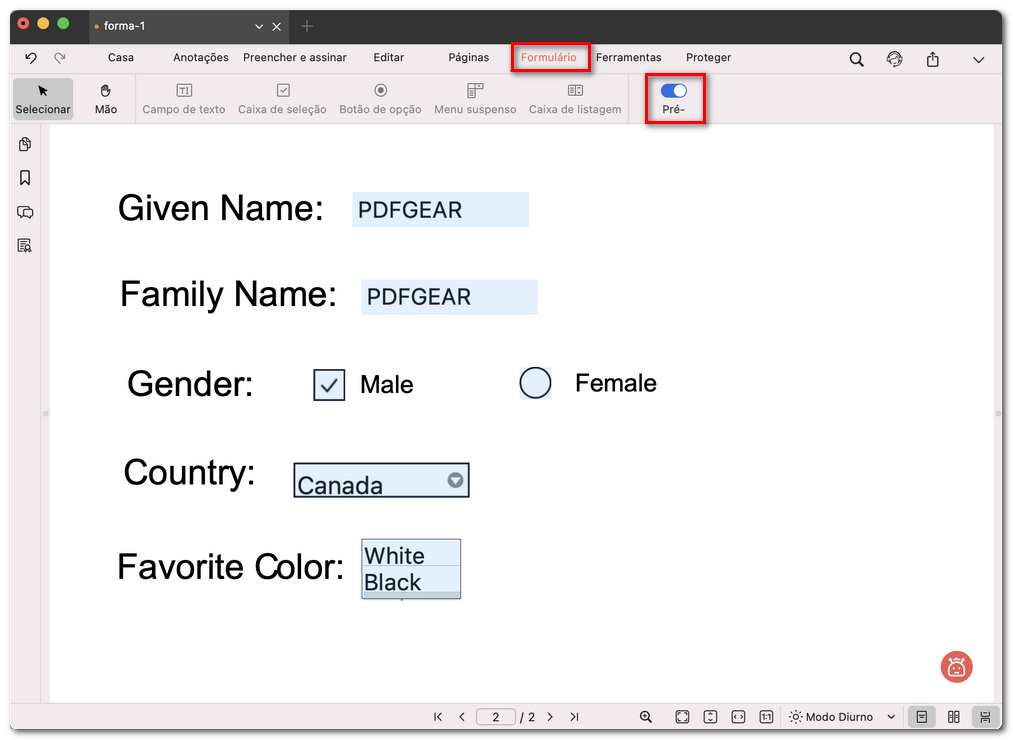Screen dimensions: 1013x740
Task: Open the comments panel
Action: pos(25,212)
